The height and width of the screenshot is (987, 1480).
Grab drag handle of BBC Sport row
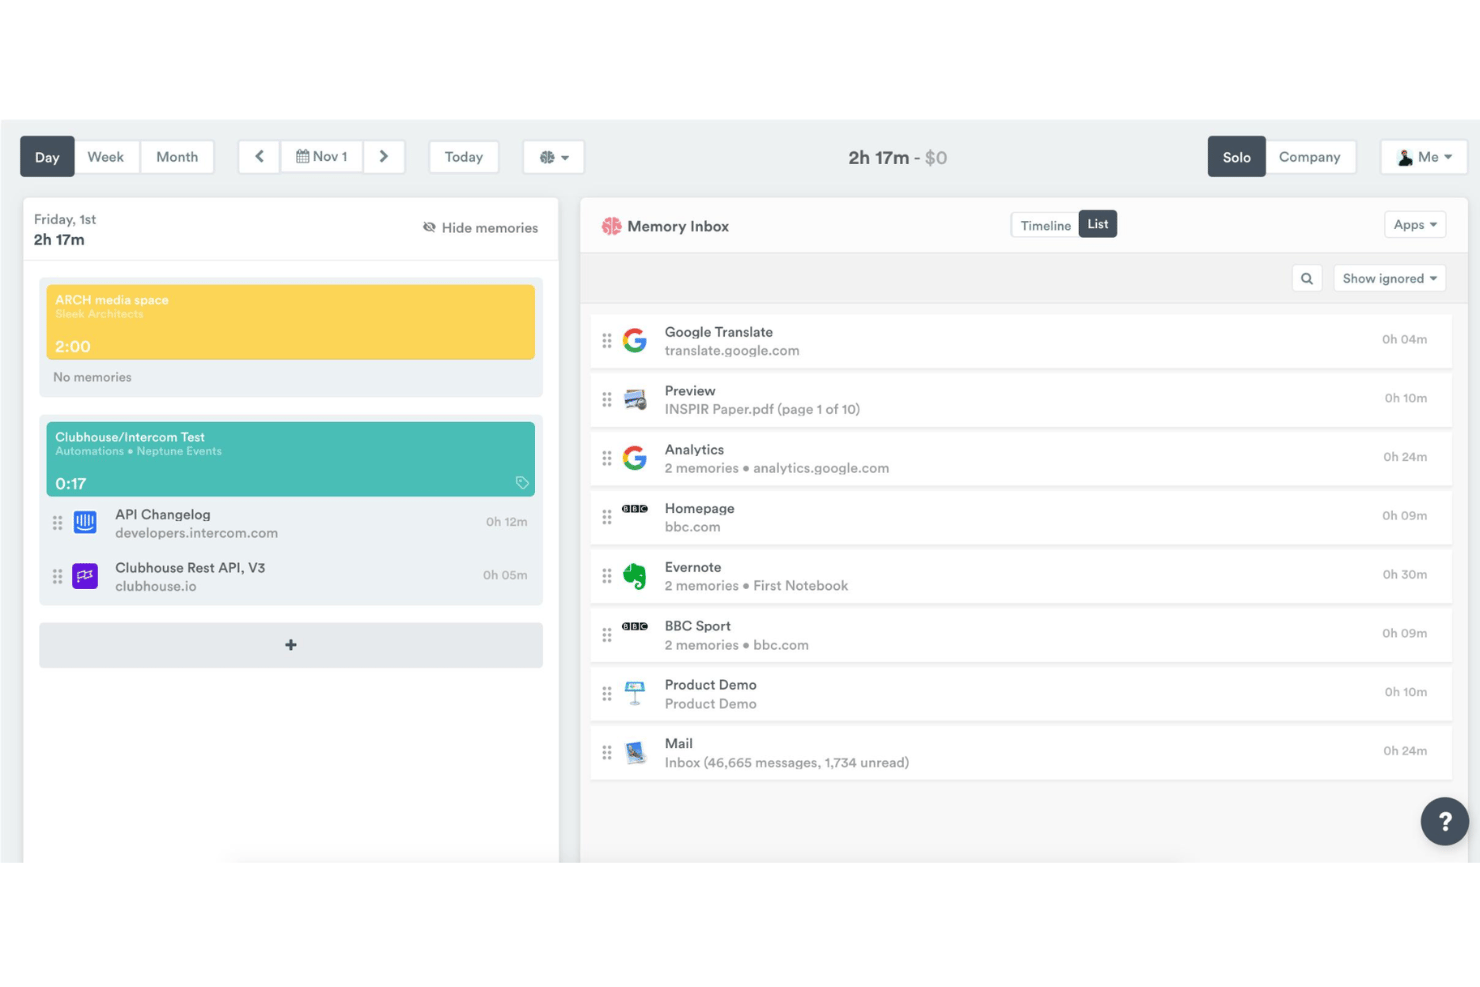607,635
